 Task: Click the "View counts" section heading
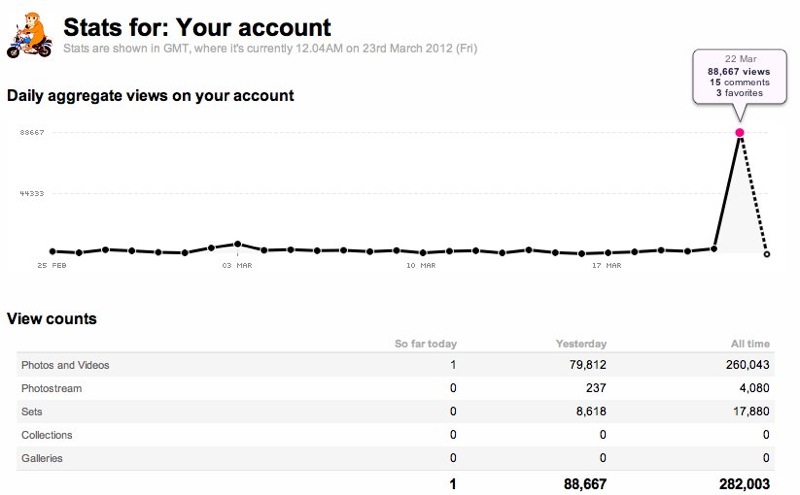coord(52,319)
